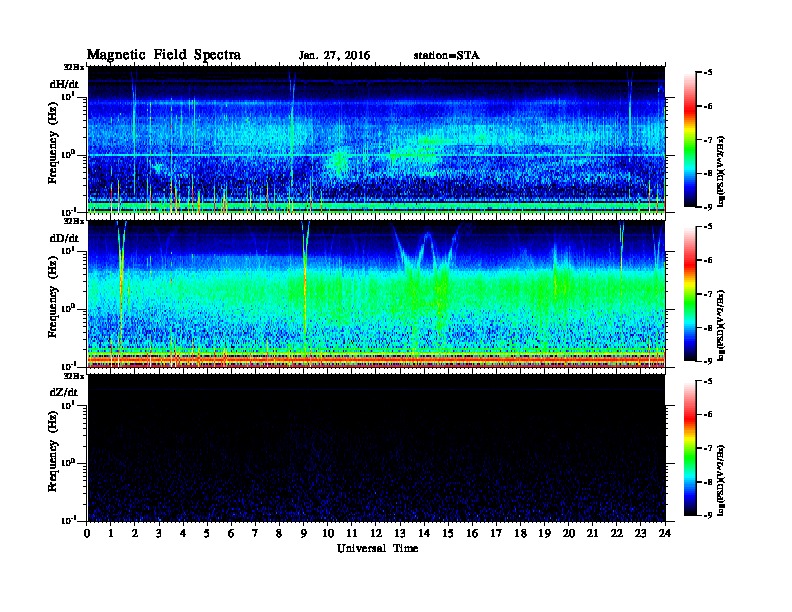Click the dark dZ/dt spectrogram plot area
792x612 pixels.
pos(376,448)
